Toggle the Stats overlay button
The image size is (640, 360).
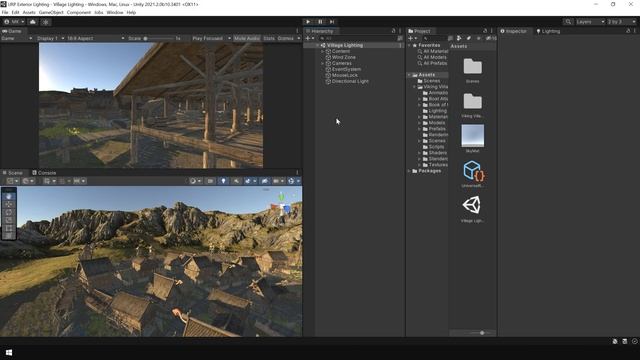[269, 38]
